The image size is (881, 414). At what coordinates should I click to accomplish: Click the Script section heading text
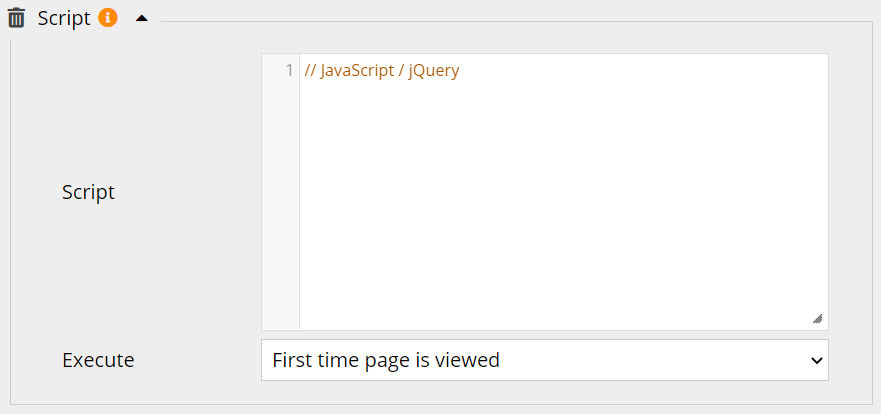[x=64, y=18]
